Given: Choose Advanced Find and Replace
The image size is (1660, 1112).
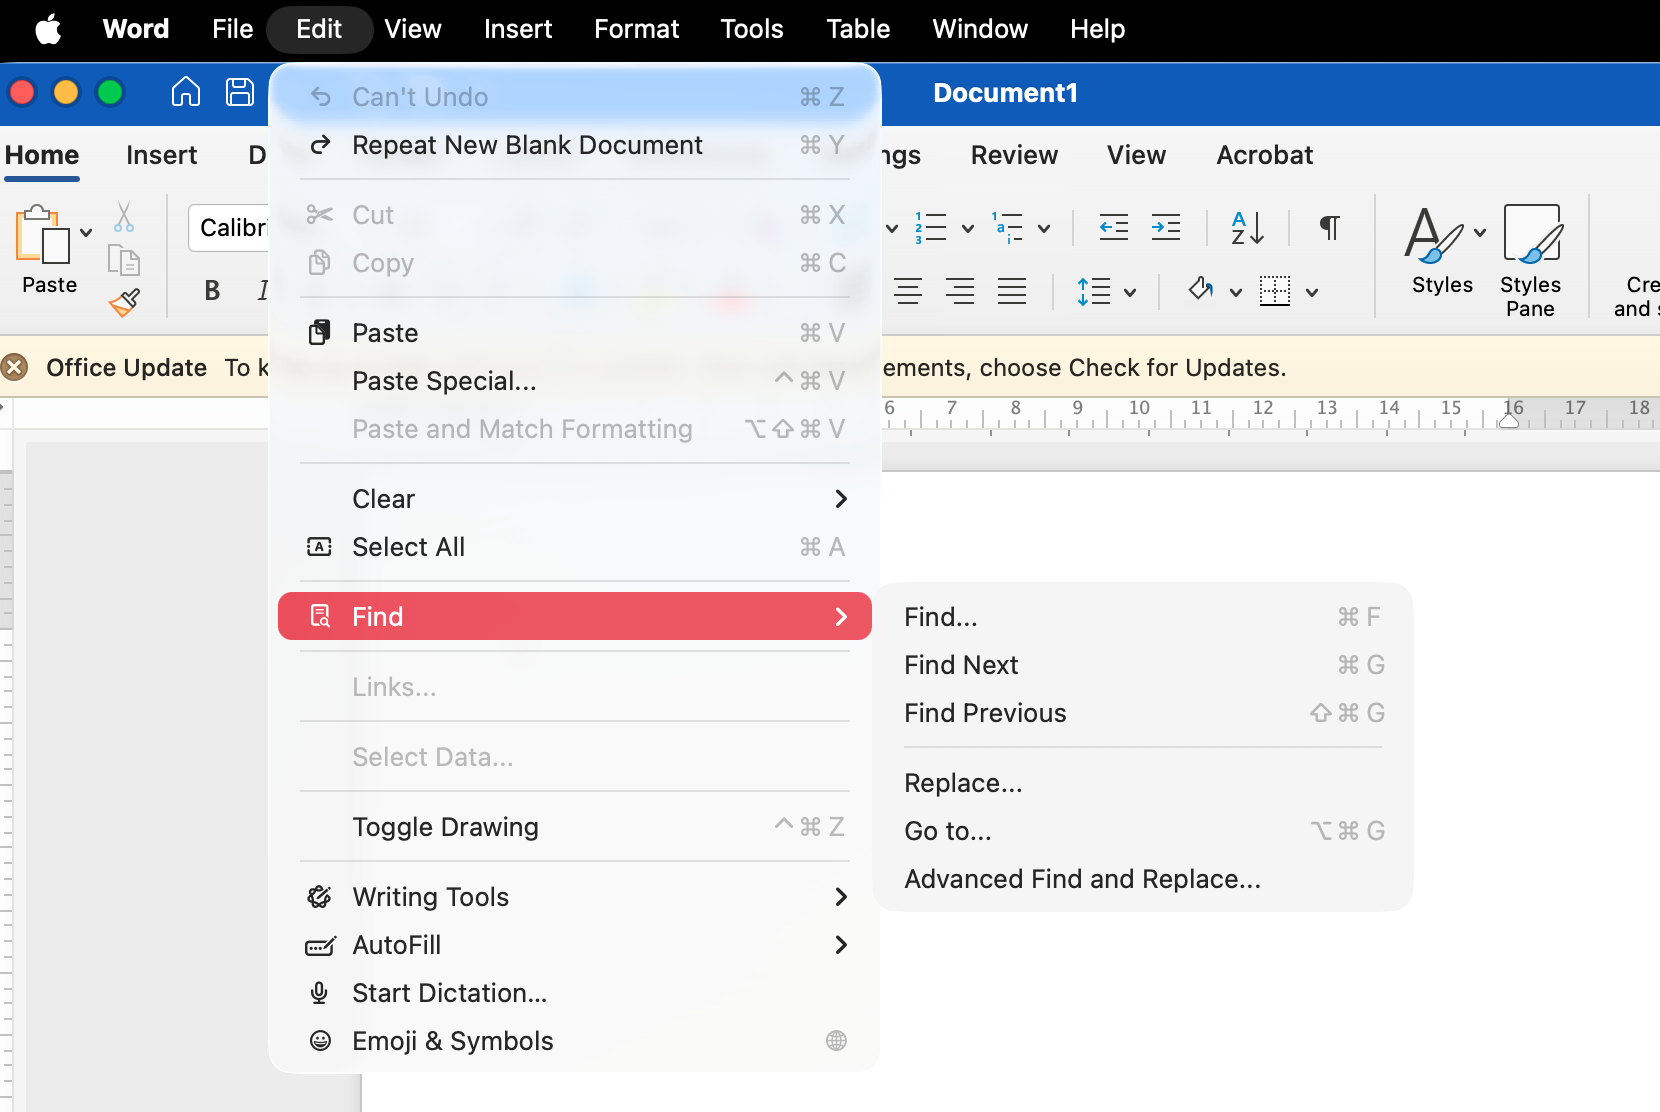Looking at the screenshot, I should (1082, 879).
